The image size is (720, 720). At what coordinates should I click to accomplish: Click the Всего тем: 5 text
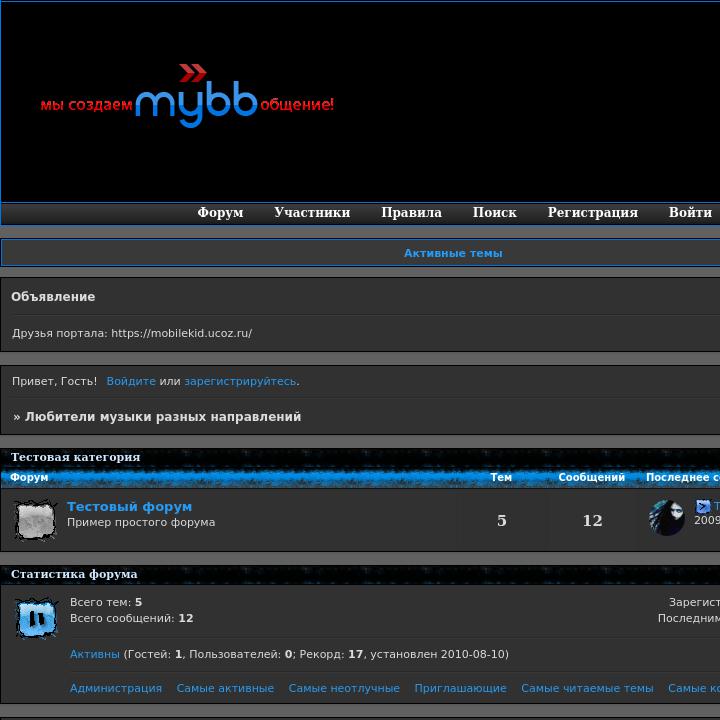click(x=106, y=602)
